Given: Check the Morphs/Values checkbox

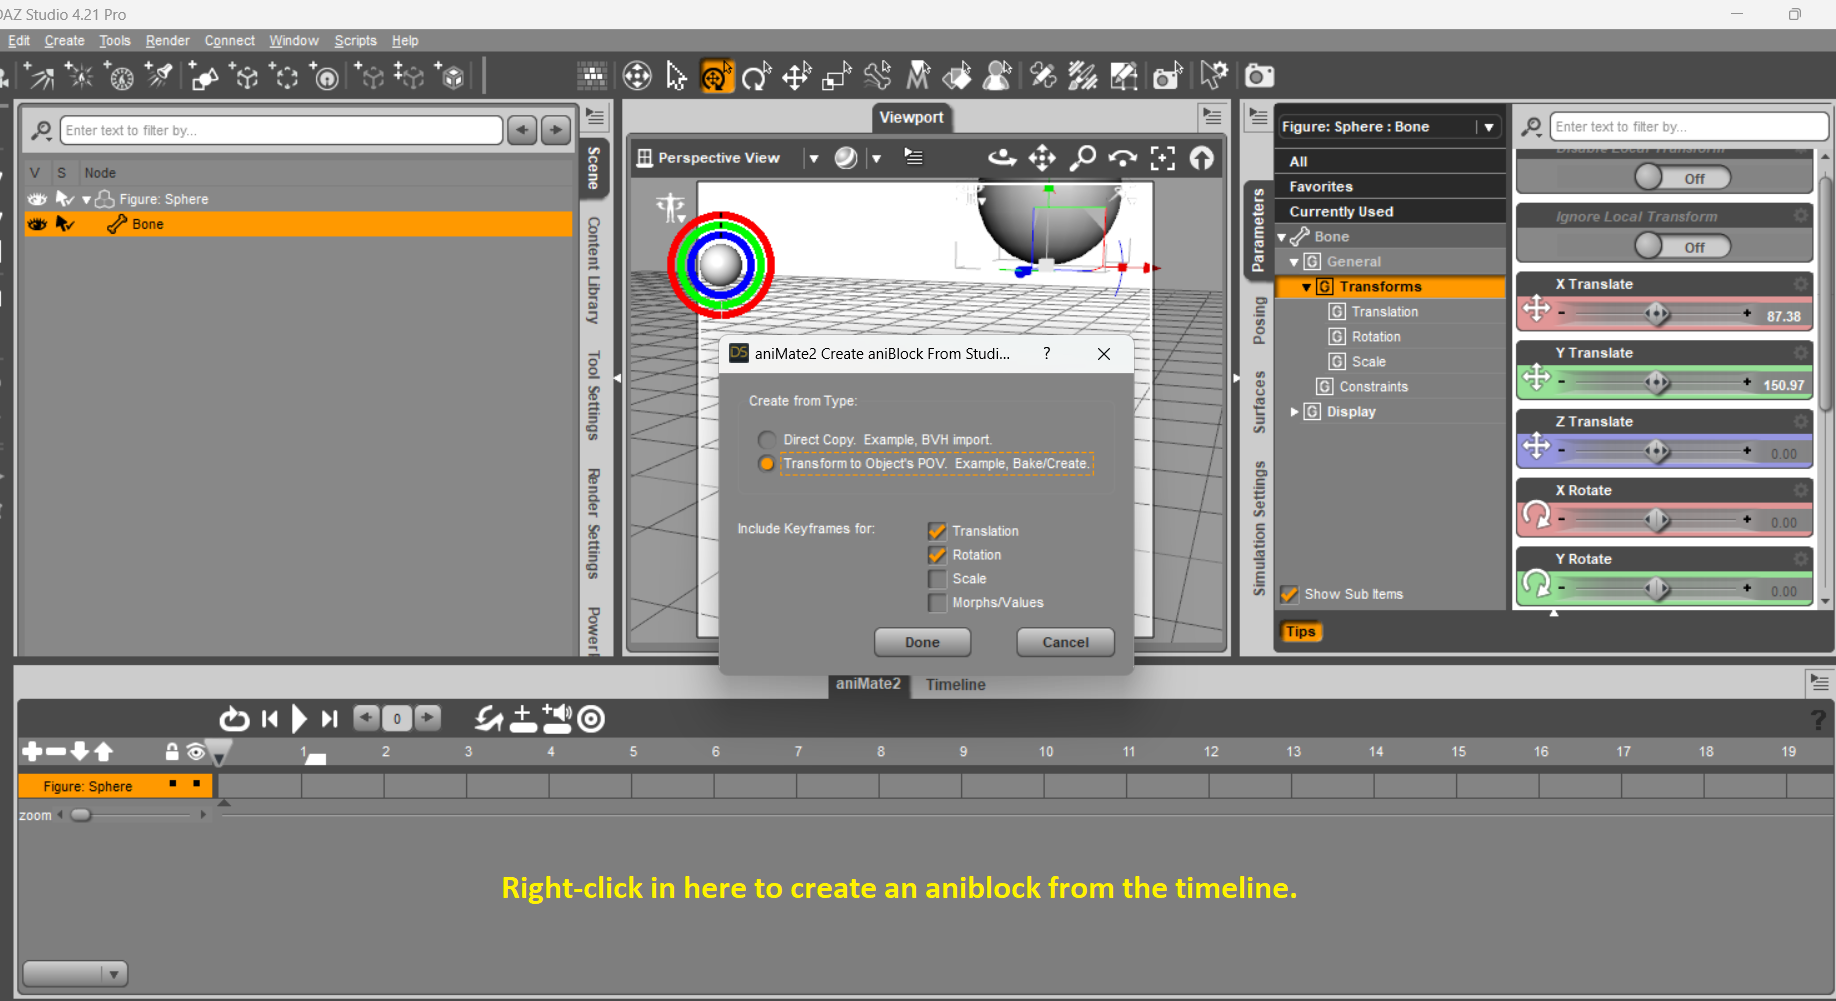Looking at the screenshot, I should point(937,603).
